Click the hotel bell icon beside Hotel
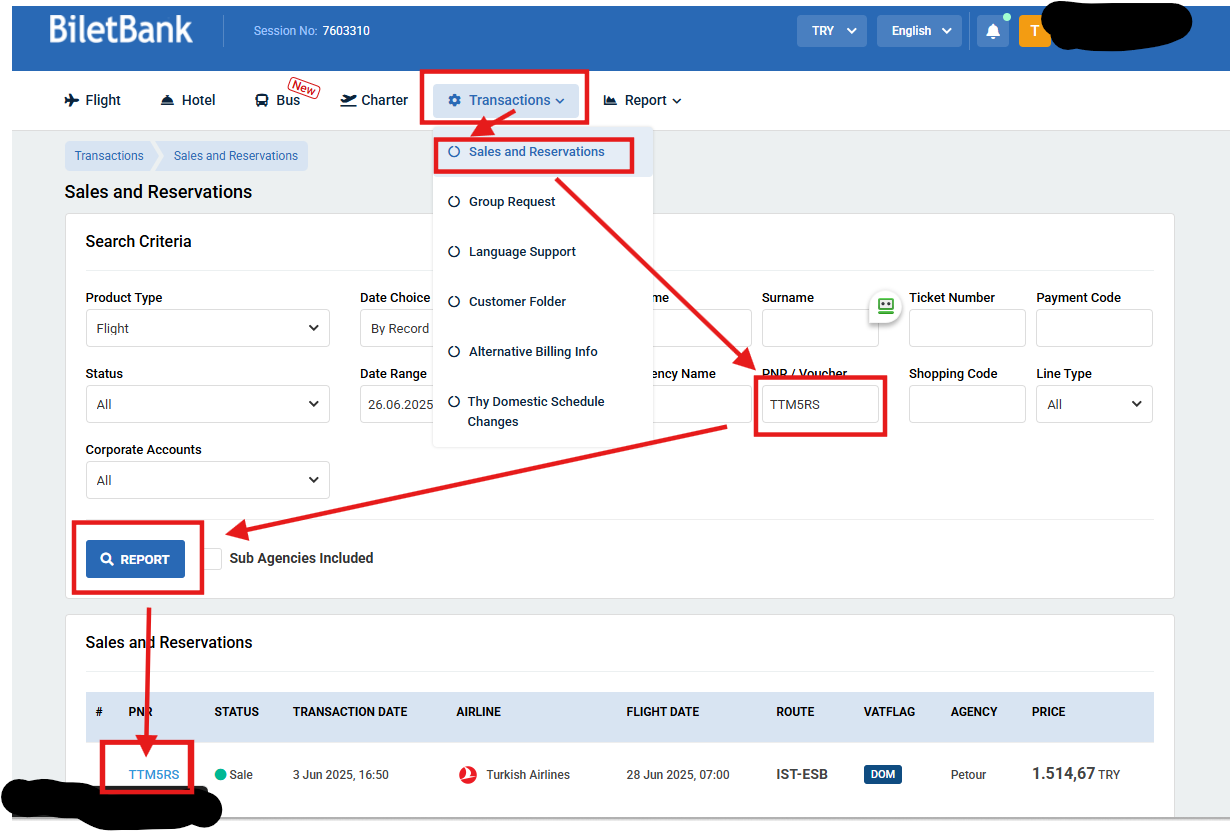The width and height of the screenshot is (1230, 832). [168, 100]
